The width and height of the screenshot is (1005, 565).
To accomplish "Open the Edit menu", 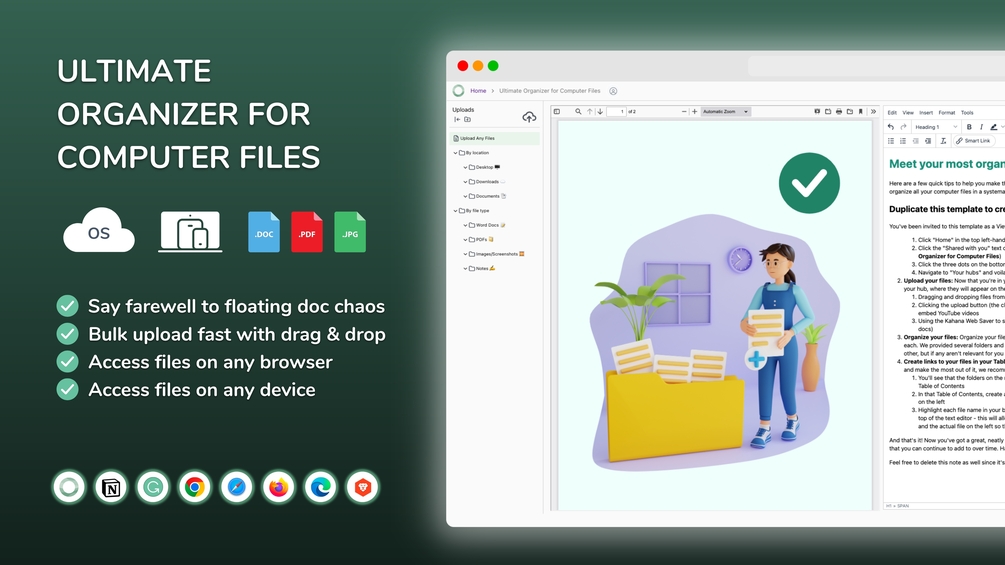I will (x=892, y=113).
